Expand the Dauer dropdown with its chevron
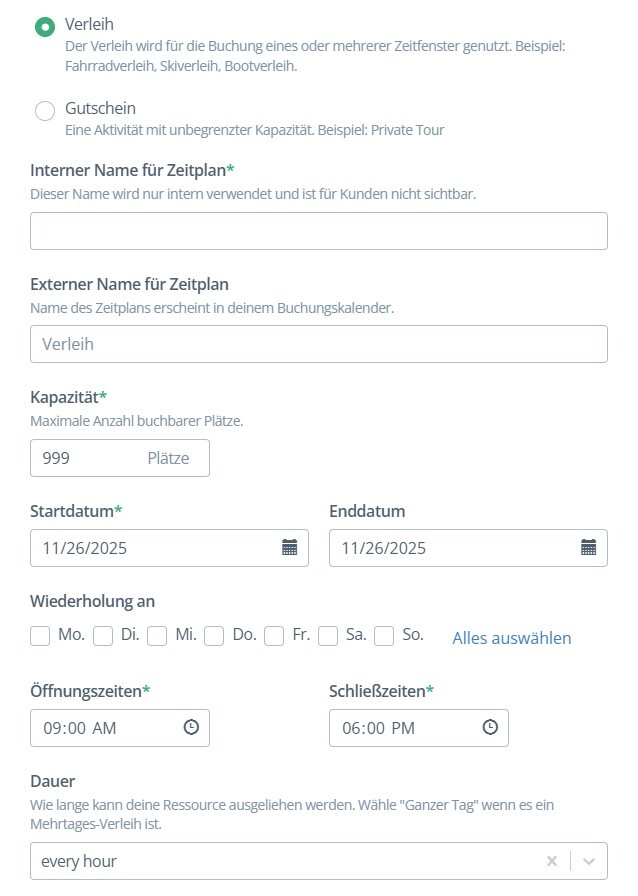The width and height of the screenshot is (638, 896). pos(589,860)
